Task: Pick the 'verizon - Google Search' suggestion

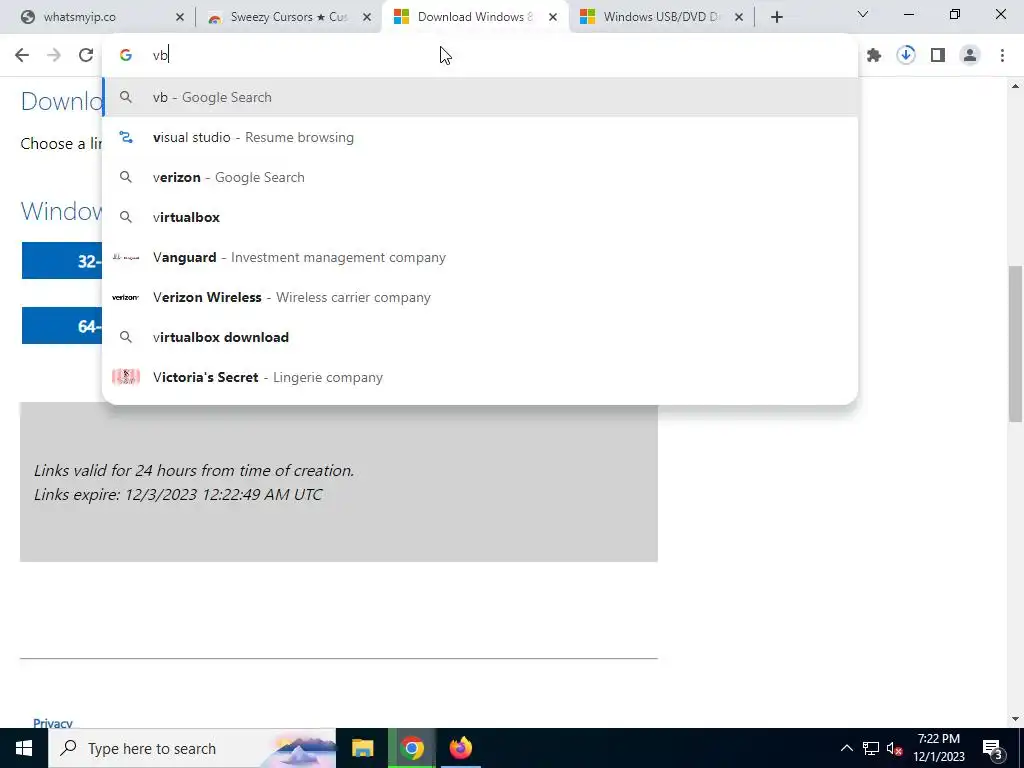Action: coord(480,177)
